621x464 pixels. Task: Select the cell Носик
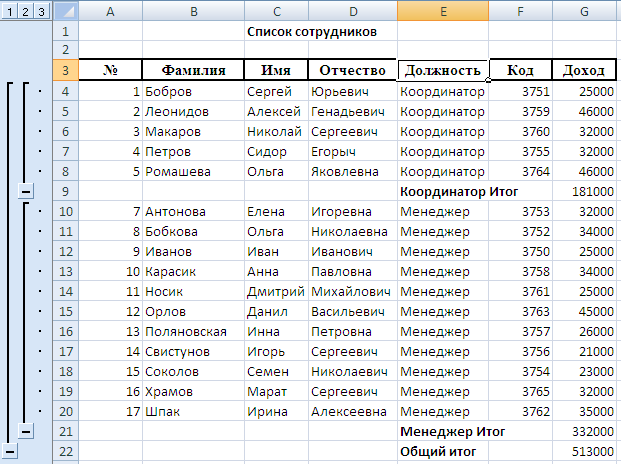pos(193,291)
